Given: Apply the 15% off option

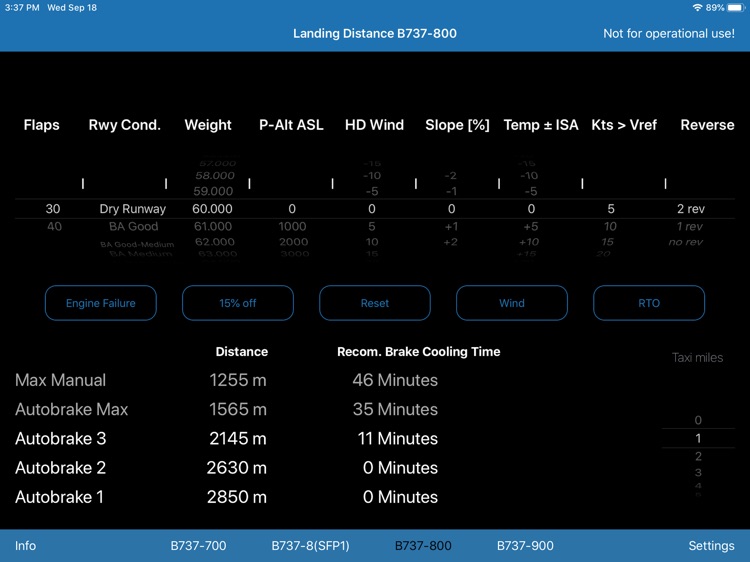Looking at the screenshot, I should (238, 303).
